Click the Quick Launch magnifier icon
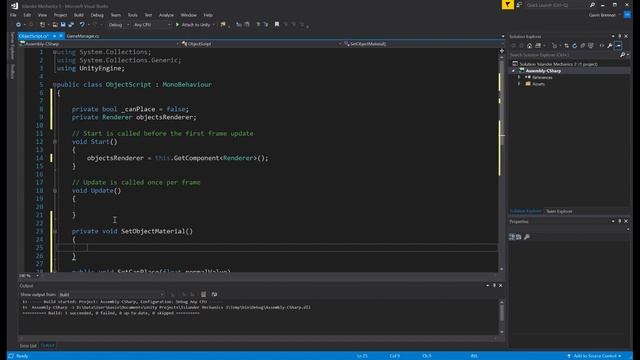 click(x=592, y=5)
